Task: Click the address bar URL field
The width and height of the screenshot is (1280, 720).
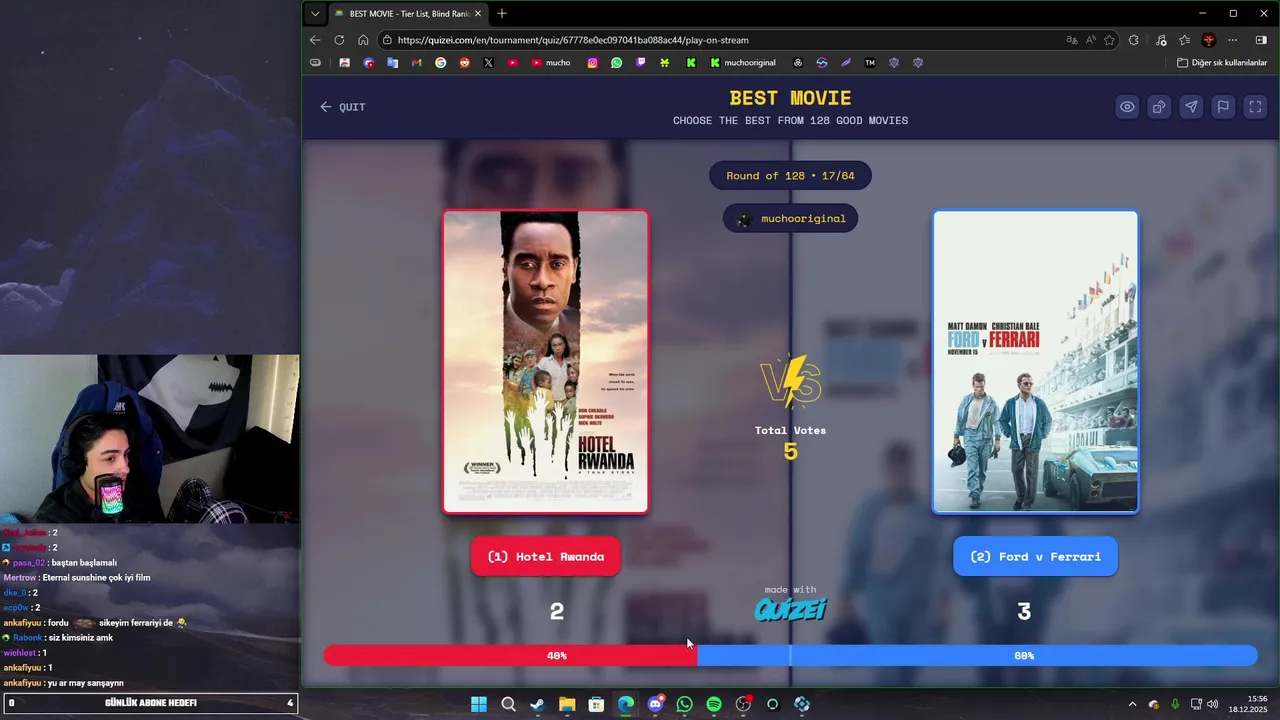Action: point(720,40)
